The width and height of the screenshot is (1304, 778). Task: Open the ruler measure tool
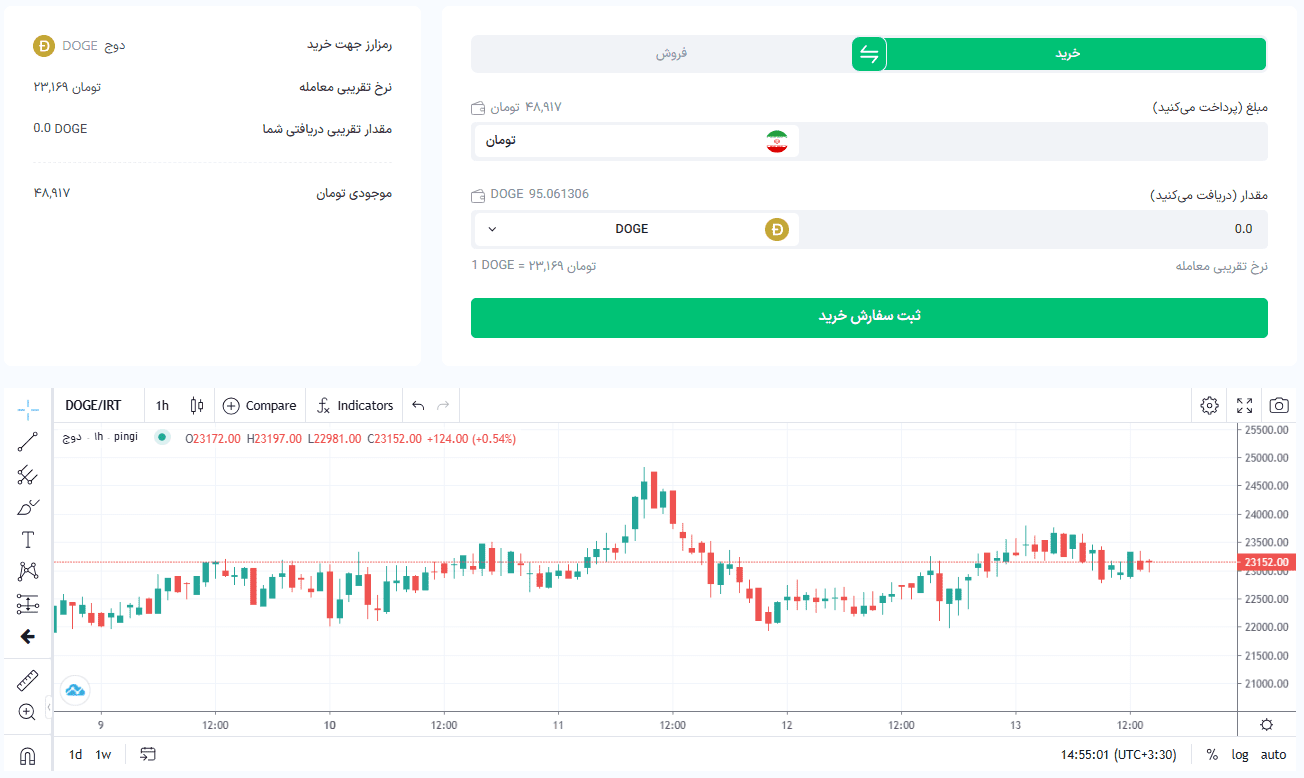tap(28, 681)
